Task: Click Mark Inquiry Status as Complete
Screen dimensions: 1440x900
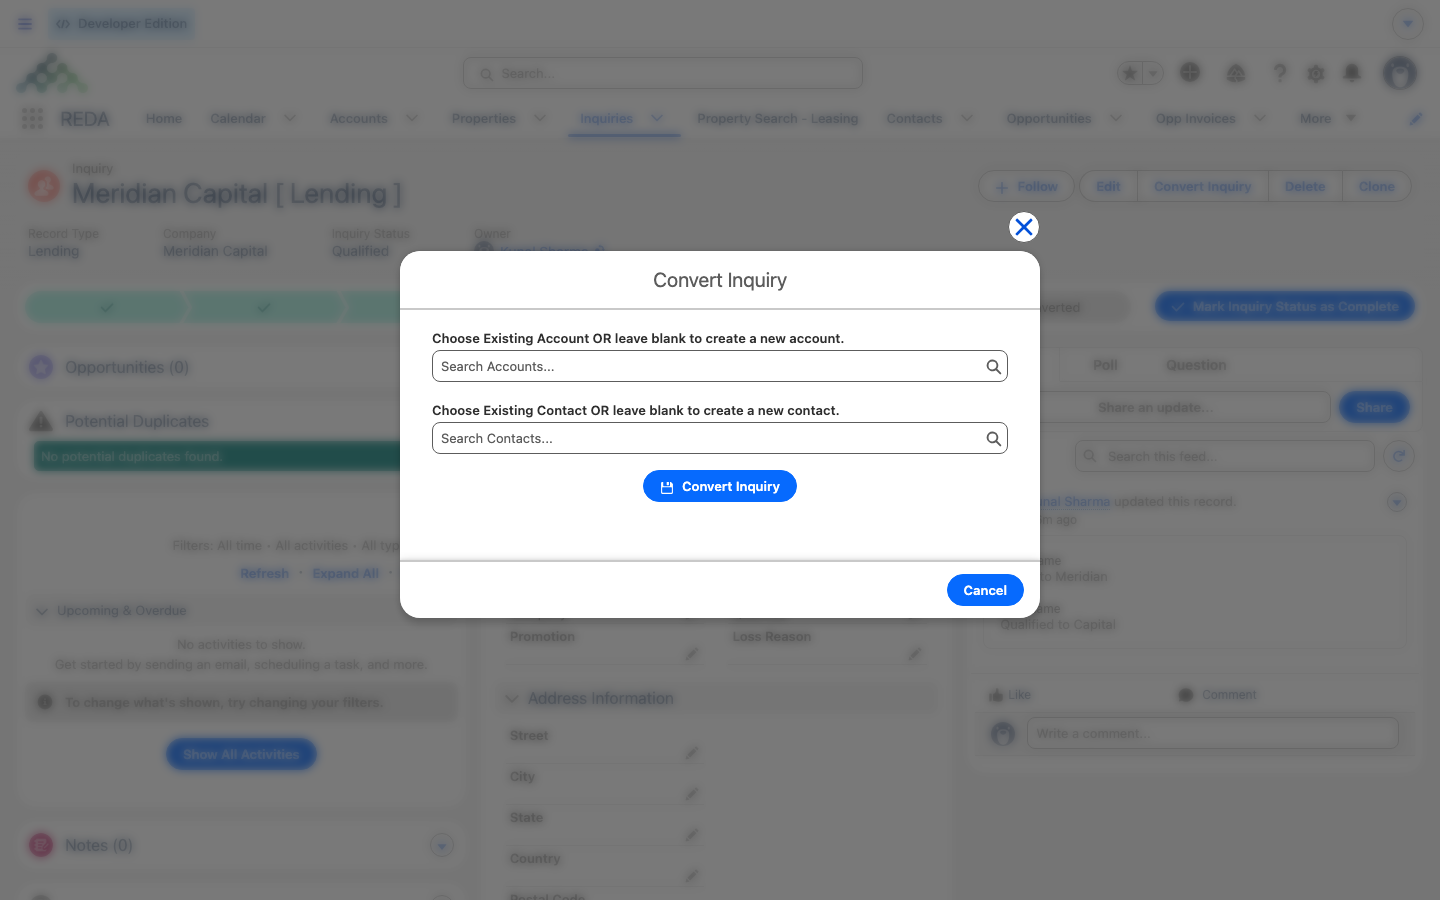Action: coord(1285,307)
